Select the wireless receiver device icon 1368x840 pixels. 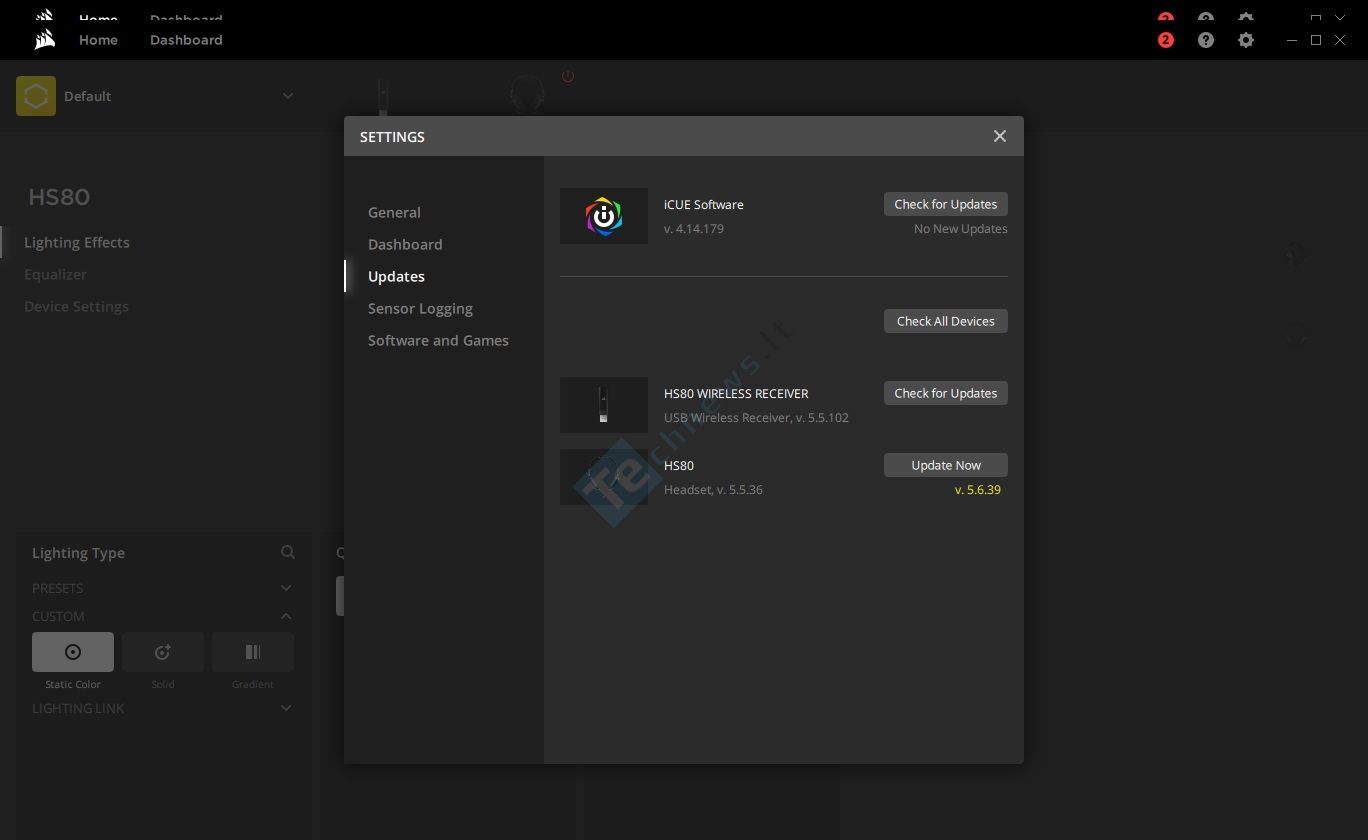pos(383,96)
